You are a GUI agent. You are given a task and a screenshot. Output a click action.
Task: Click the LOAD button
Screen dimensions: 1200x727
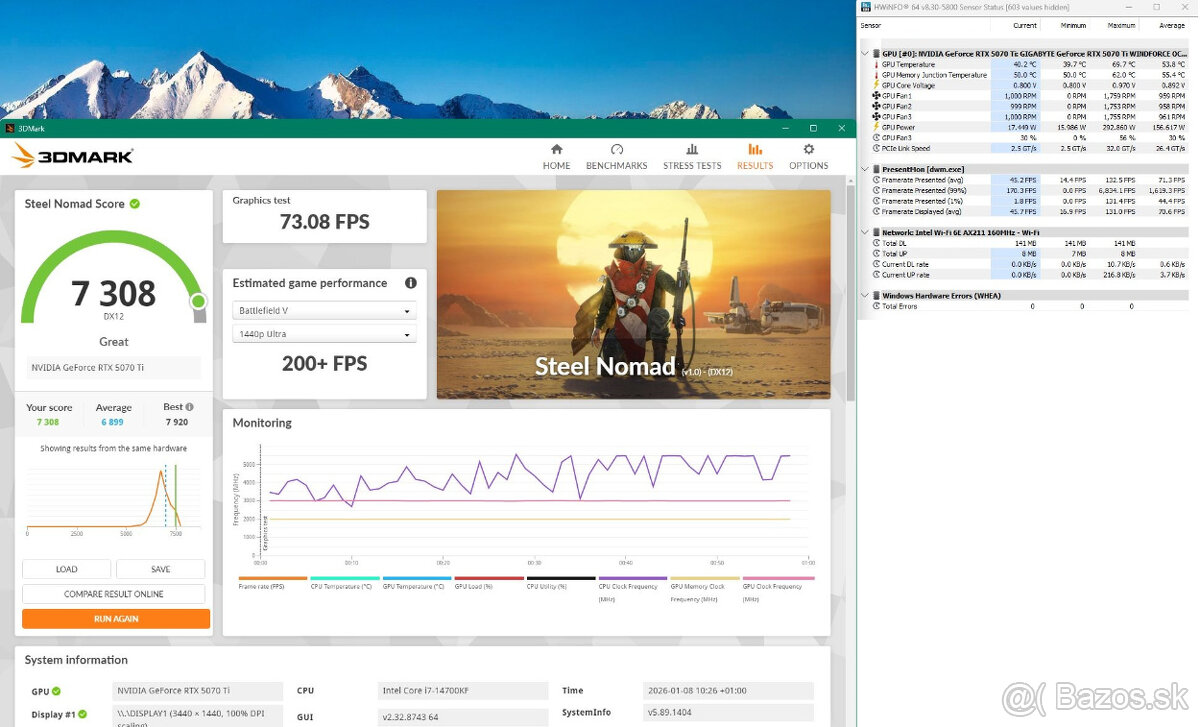(67, 569)
